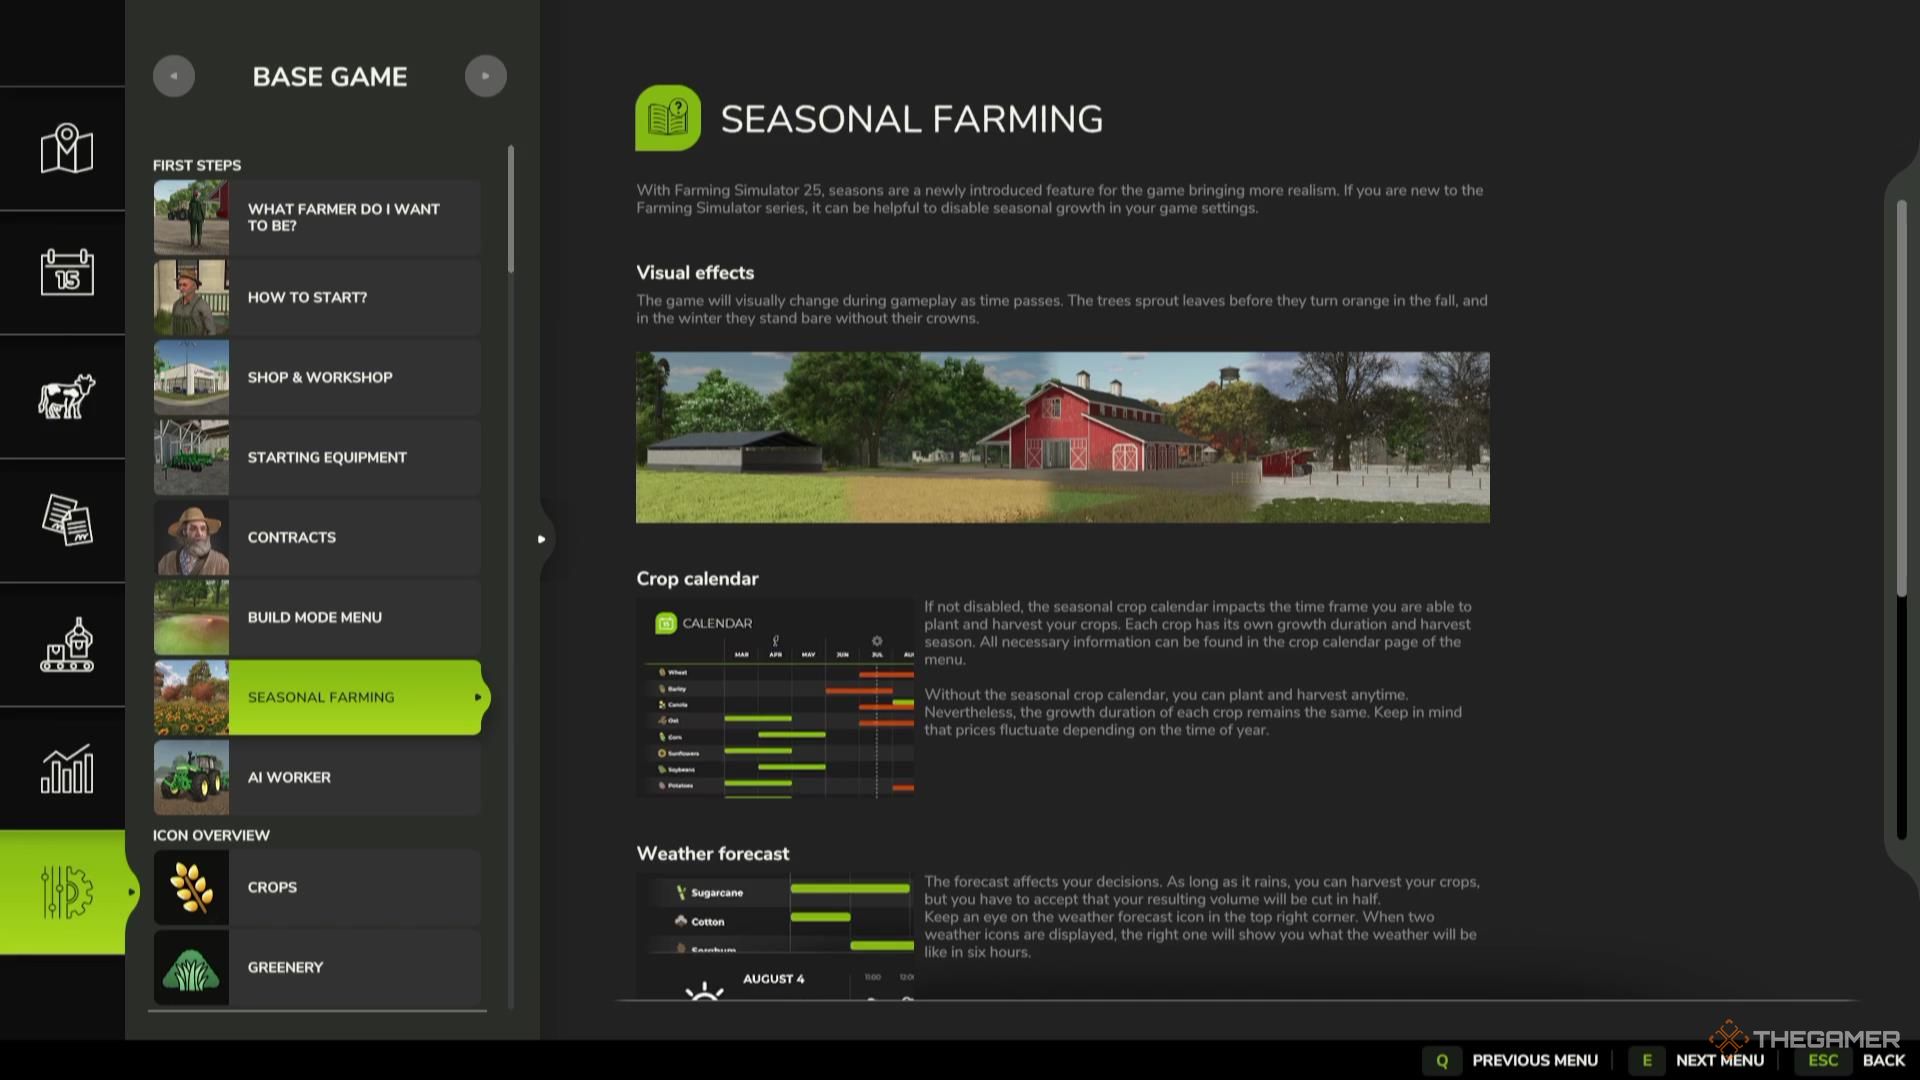The width and height of the screenshot is (1920, 1080).
Task: Select the Contracts help topic
Action: coord(317,538)
